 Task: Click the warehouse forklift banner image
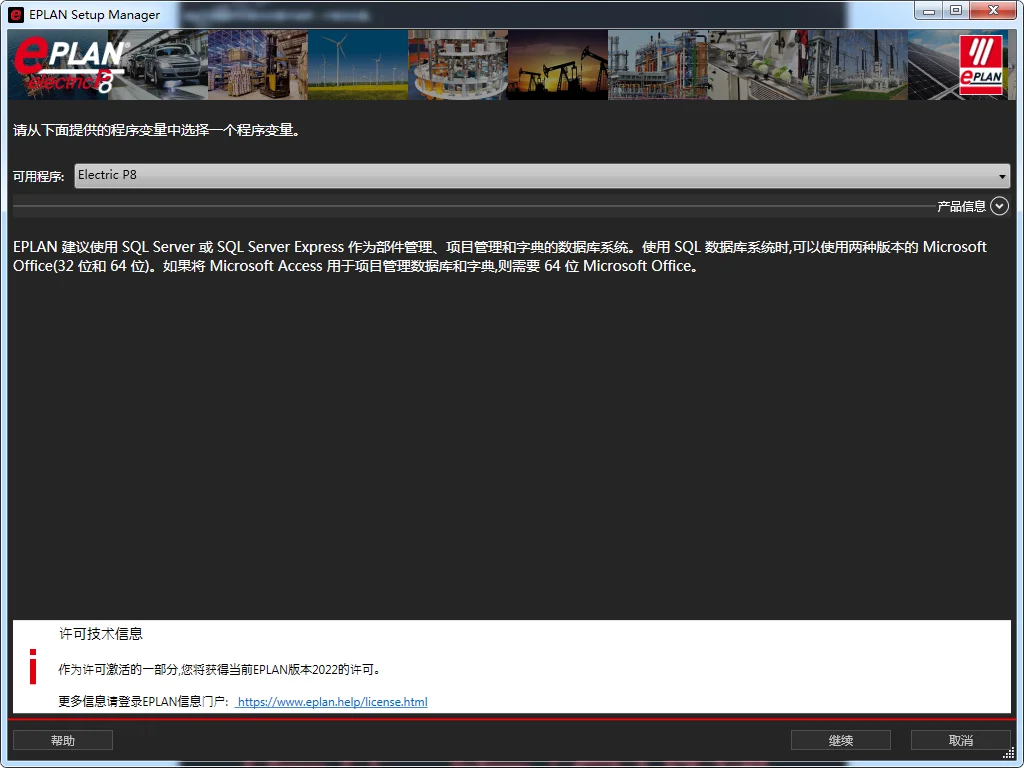click(258, 65)
